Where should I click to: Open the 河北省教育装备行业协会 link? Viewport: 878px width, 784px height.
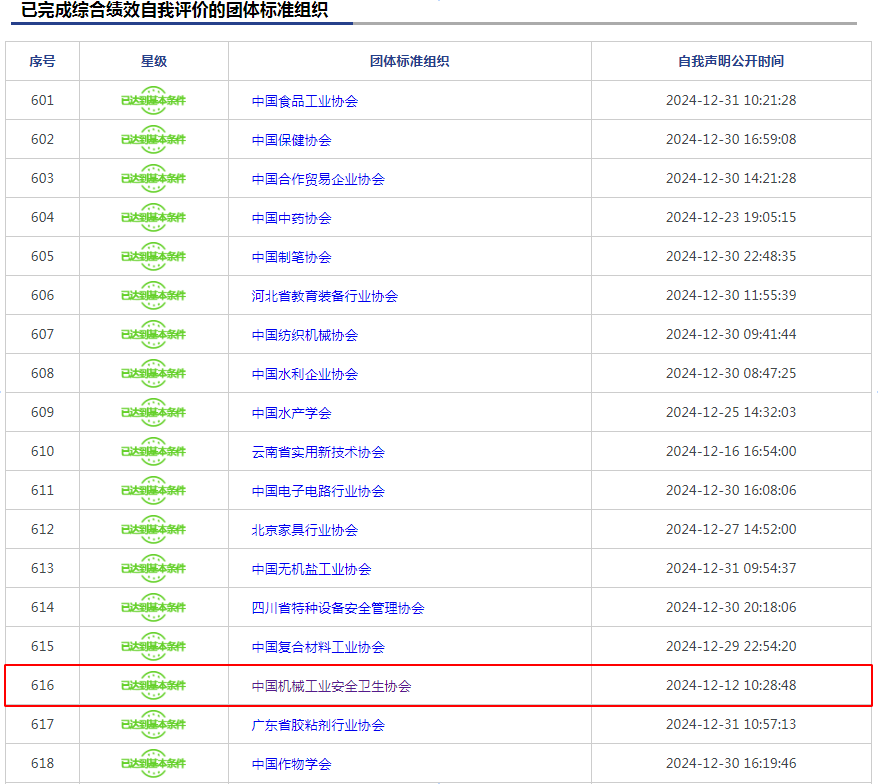325,296
